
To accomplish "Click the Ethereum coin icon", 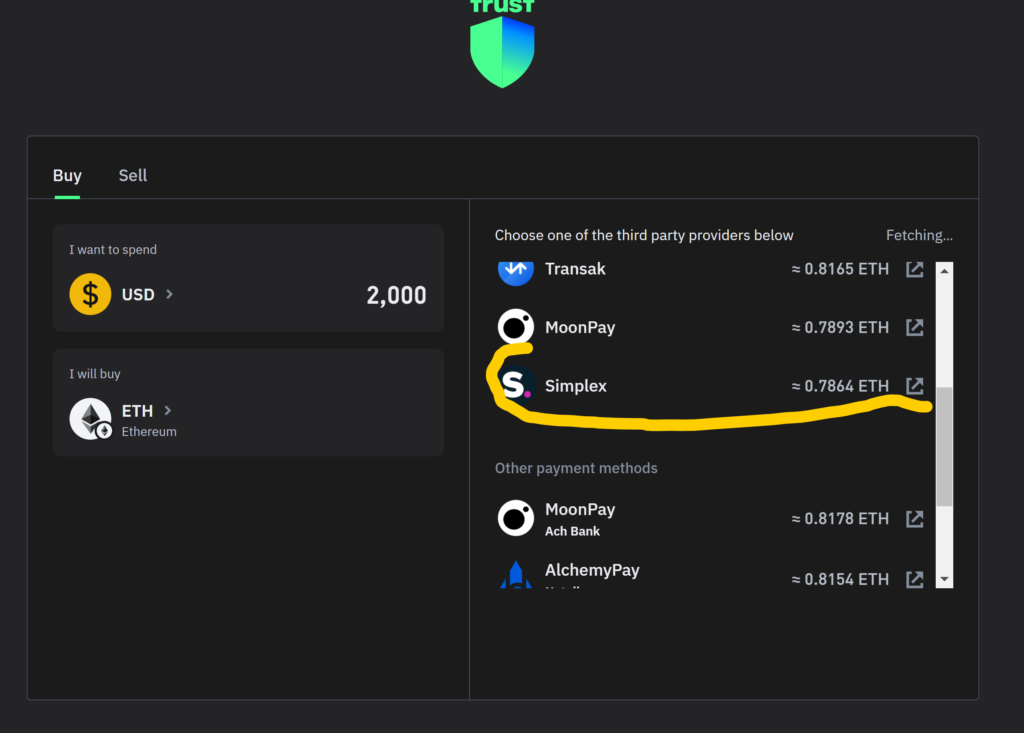I will point(90,419).
